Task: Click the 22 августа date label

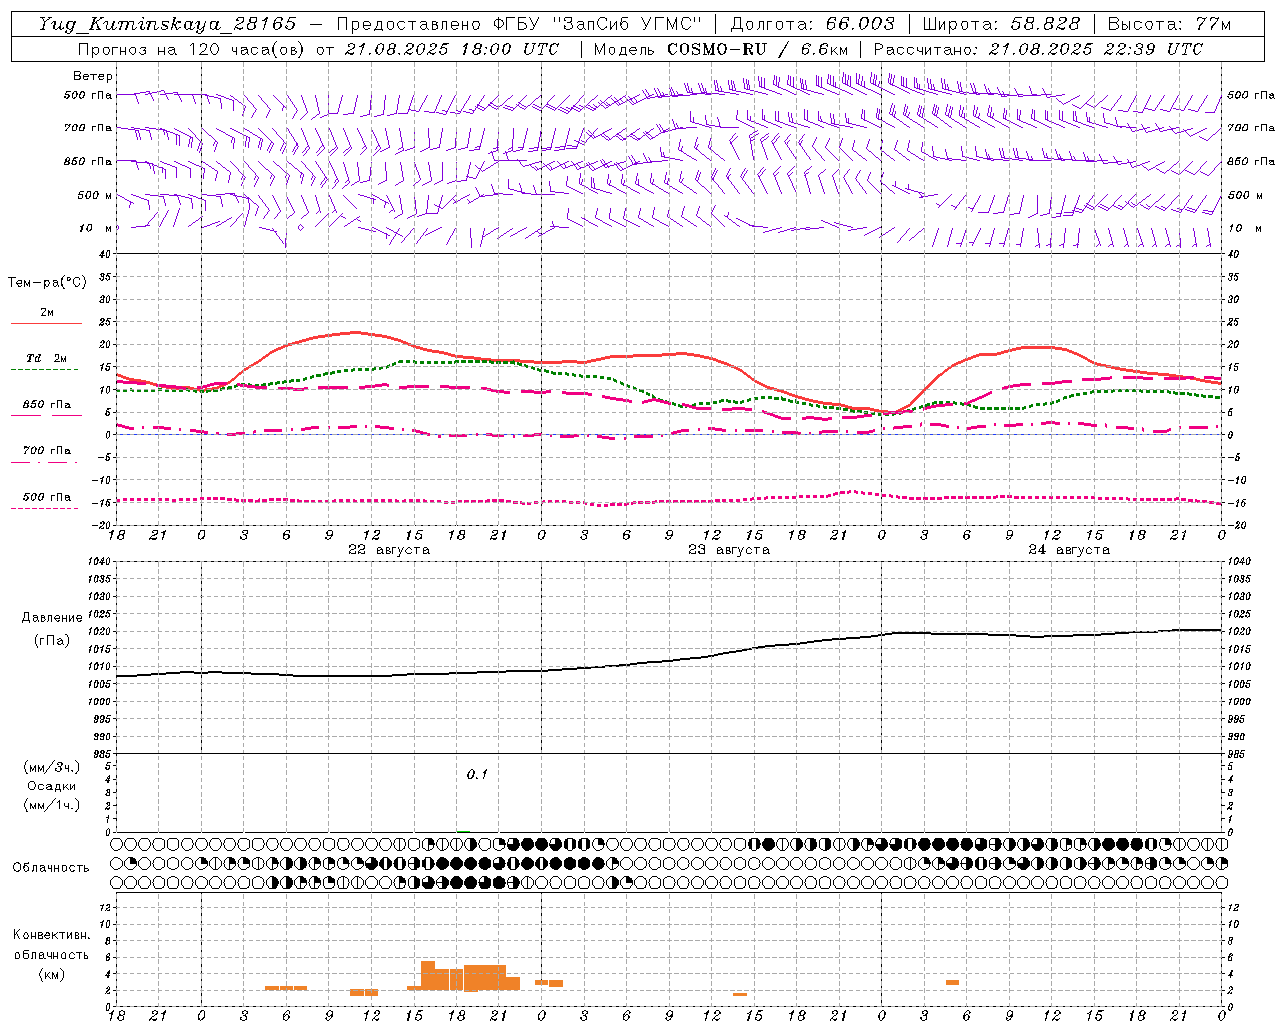Action: coord(389,550)
